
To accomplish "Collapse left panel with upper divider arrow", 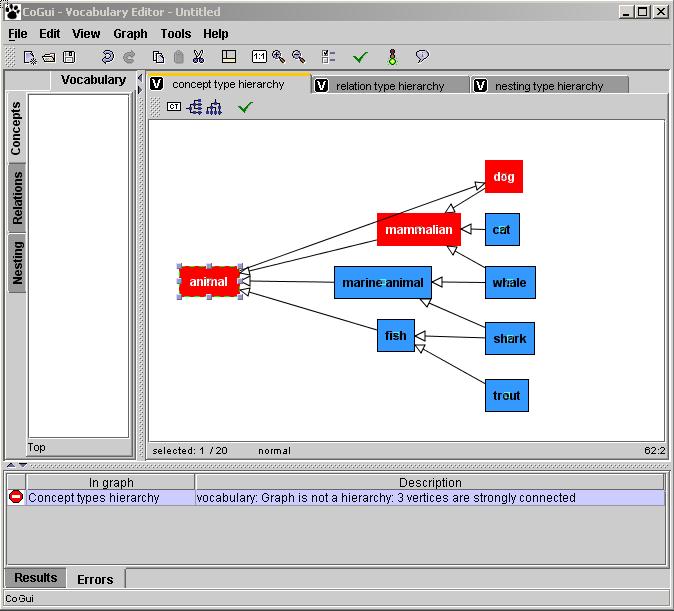I will [140, 78].
